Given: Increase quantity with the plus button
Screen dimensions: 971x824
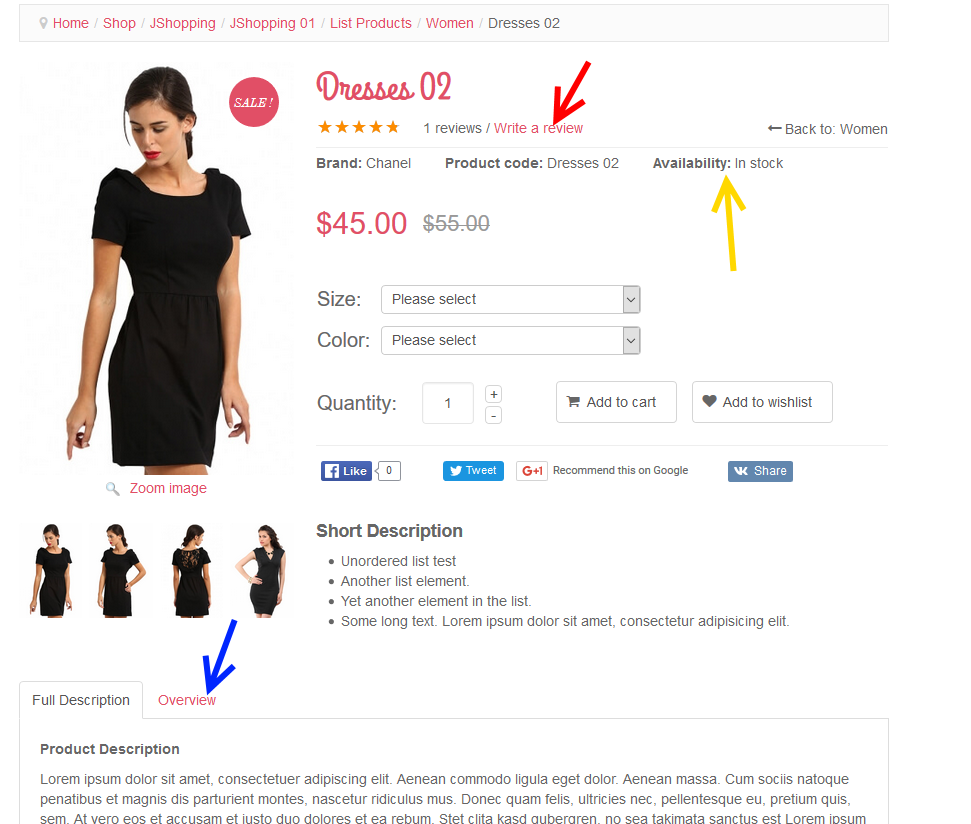Looking at the screenshot, I should 494,394.
